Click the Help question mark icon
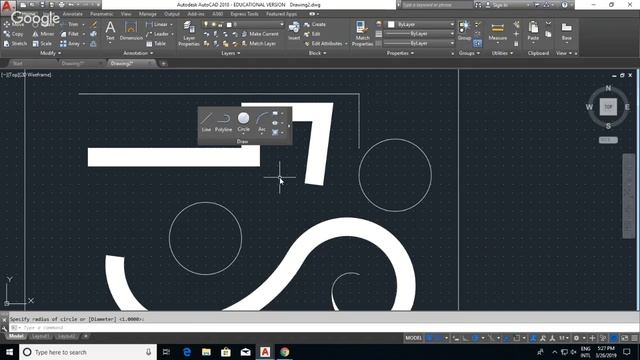 coord(564,5)
